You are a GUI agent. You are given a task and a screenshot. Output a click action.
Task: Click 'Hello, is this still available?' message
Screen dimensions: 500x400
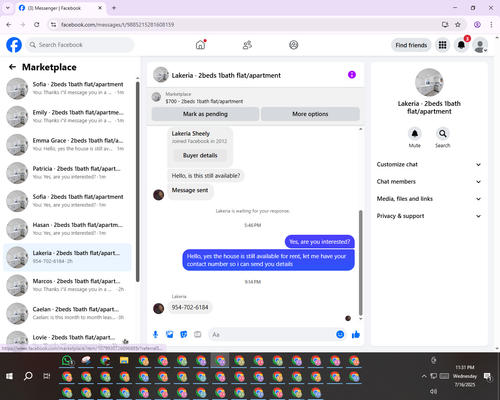point(206,176)
